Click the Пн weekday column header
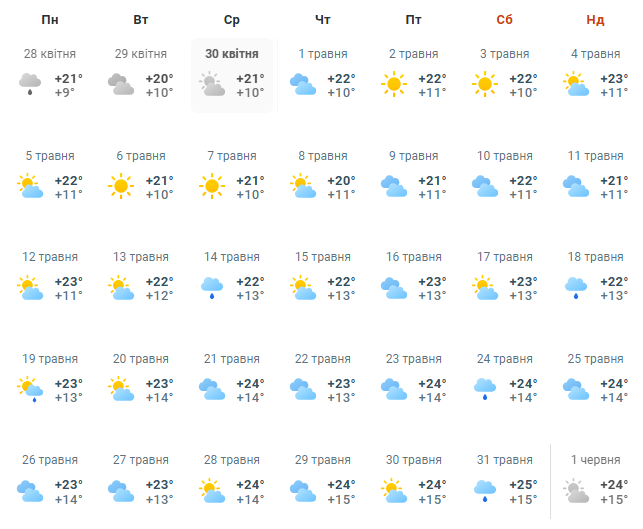Image resolution: width=643 pixels, height=529 pixels. [50, 19]
